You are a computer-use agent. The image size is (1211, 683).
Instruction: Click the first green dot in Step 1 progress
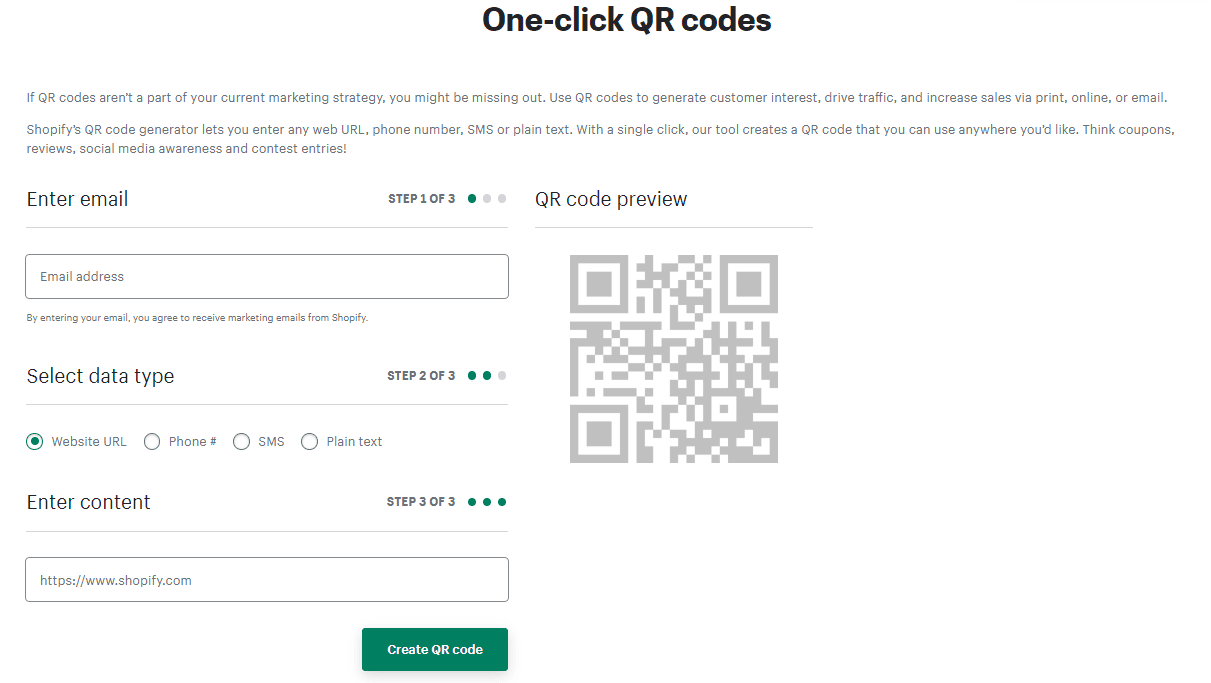tap(471, 198)
